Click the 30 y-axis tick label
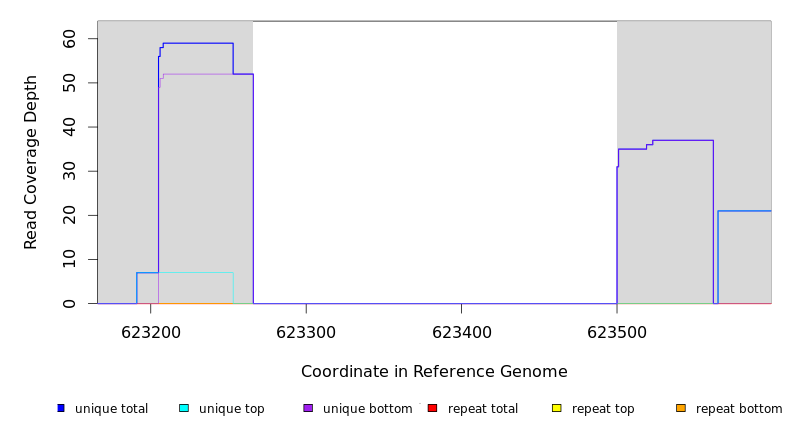This screenshot has height=432, width=792. coord(69,171)
